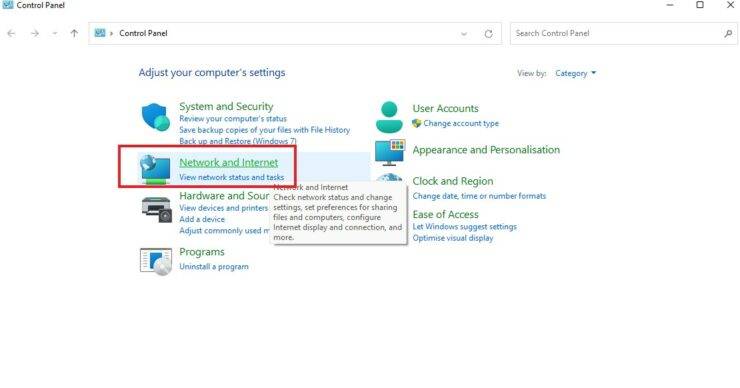Go forward with the forward arrow
The width and height of the screenshot is (740, 388).
point(34,34)
